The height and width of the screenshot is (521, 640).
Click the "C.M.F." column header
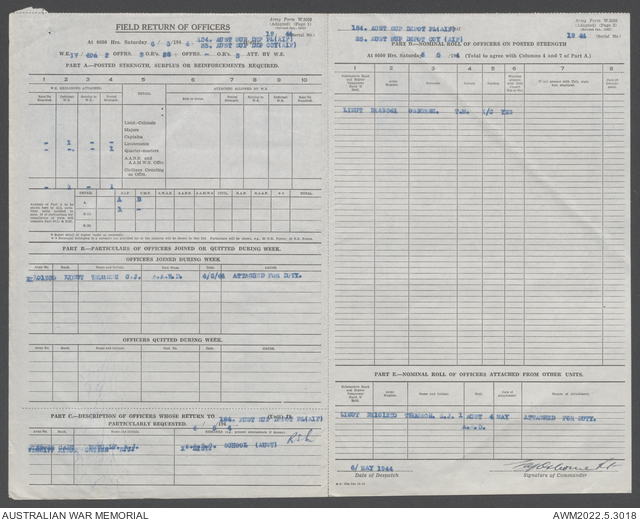pos(145,193)
